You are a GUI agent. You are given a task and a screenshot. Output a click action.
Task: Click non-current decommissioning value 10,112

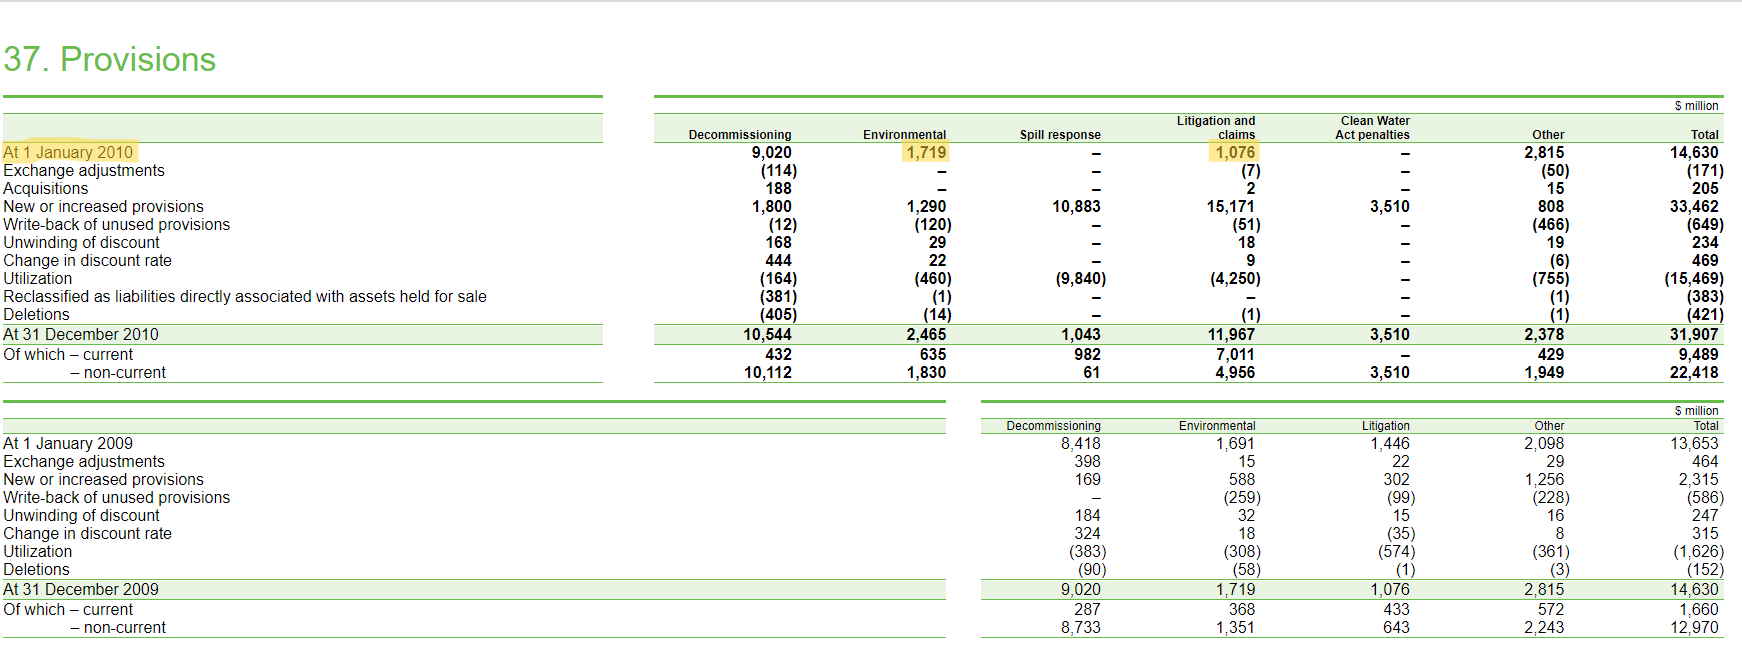pos(768,372)
